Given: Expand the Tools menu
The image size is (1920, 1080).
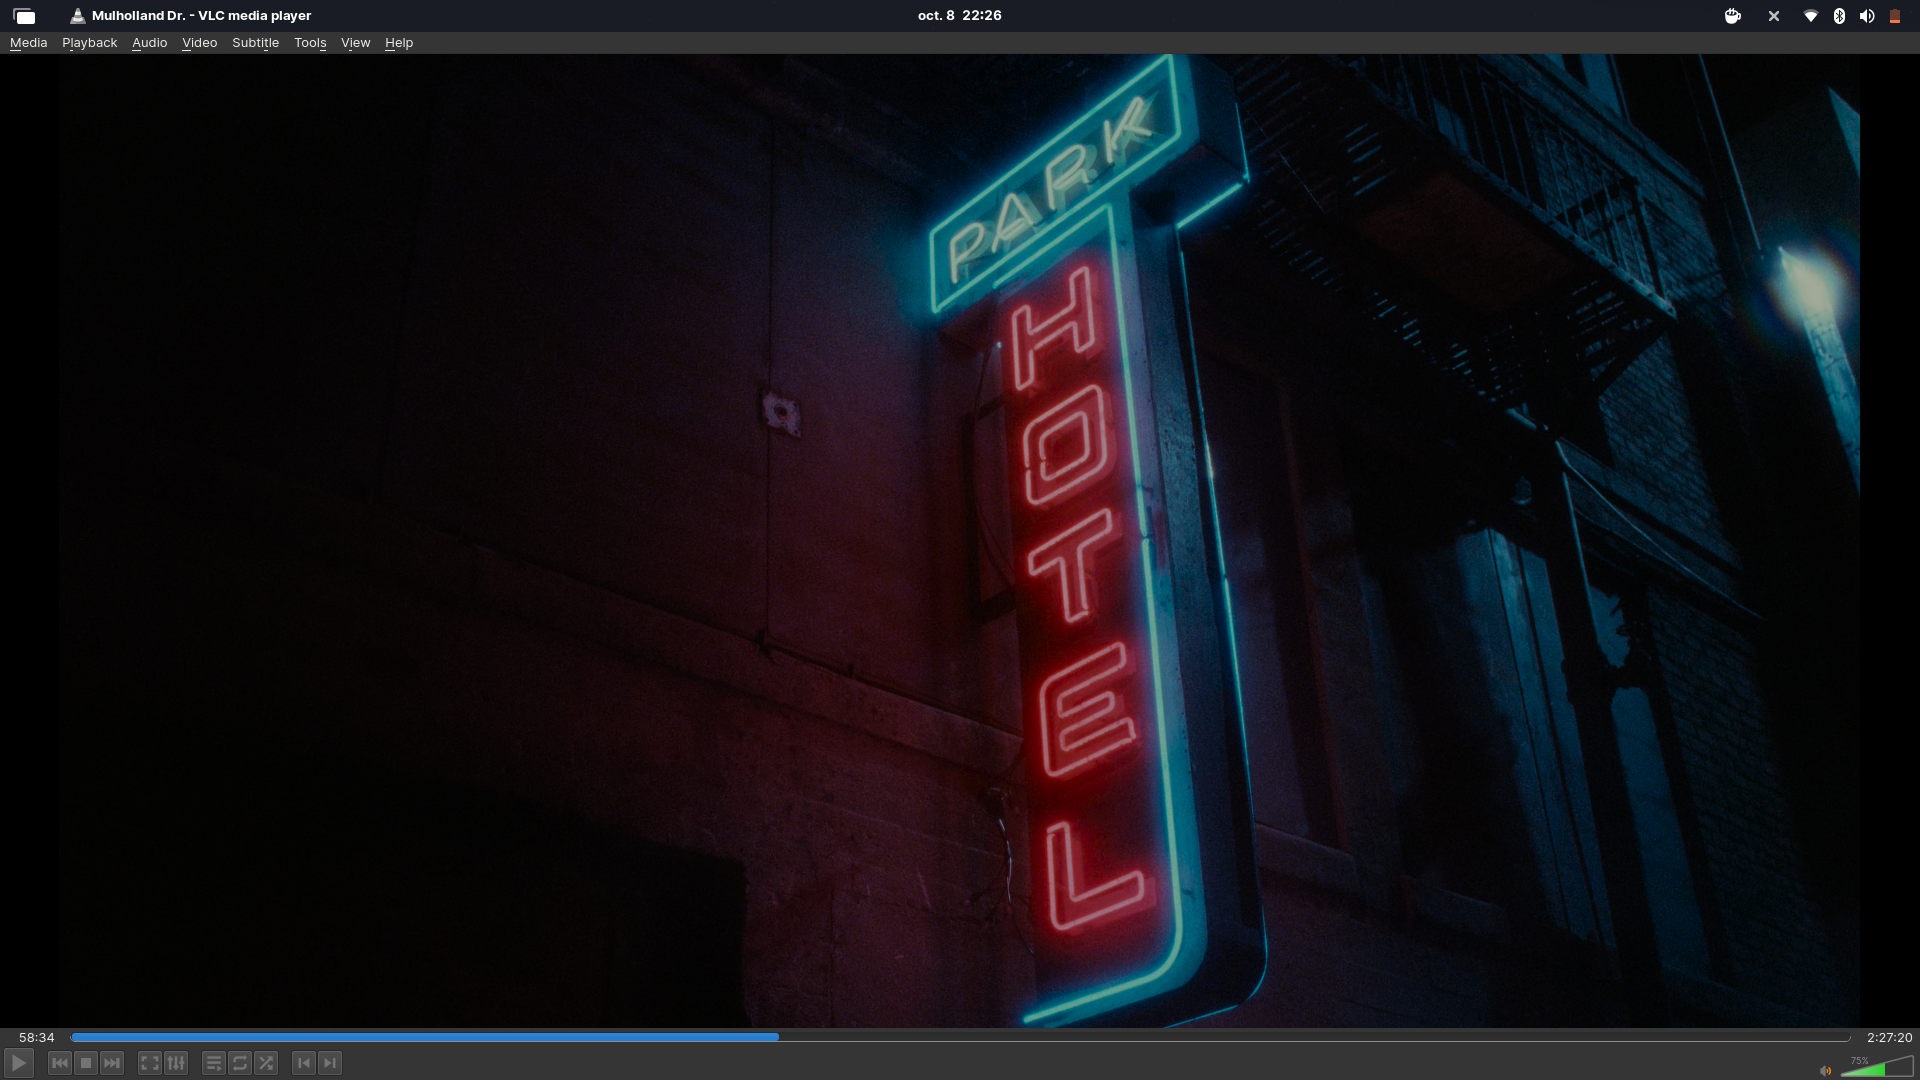Looking at the screenshot, I should click(x=310, y=43).
